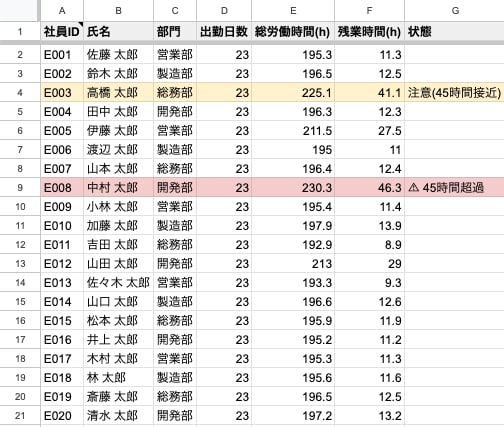Select cell 鈴木 太郎

point(118,73)
